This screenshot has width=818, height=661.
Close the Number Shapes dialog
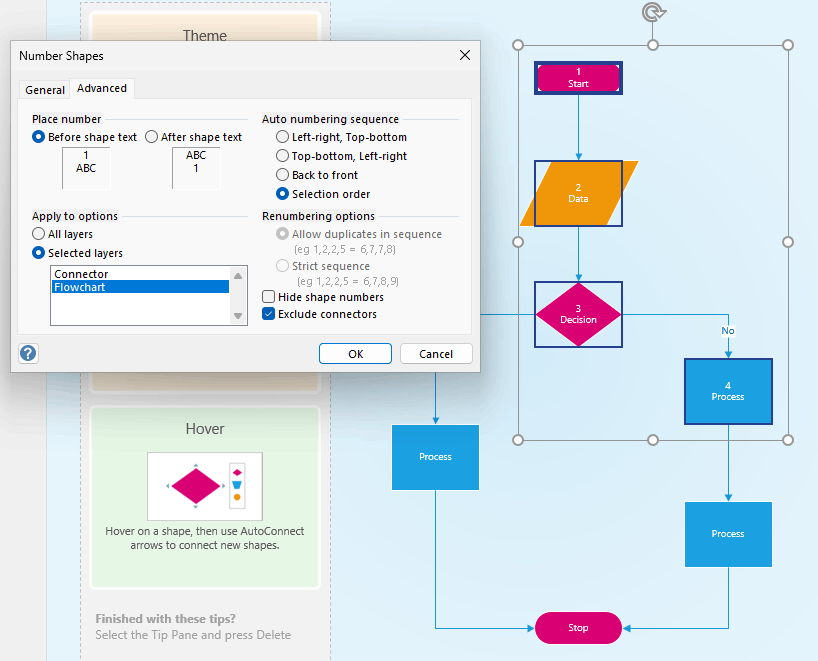pyautogui.click(x=465, y=55)
